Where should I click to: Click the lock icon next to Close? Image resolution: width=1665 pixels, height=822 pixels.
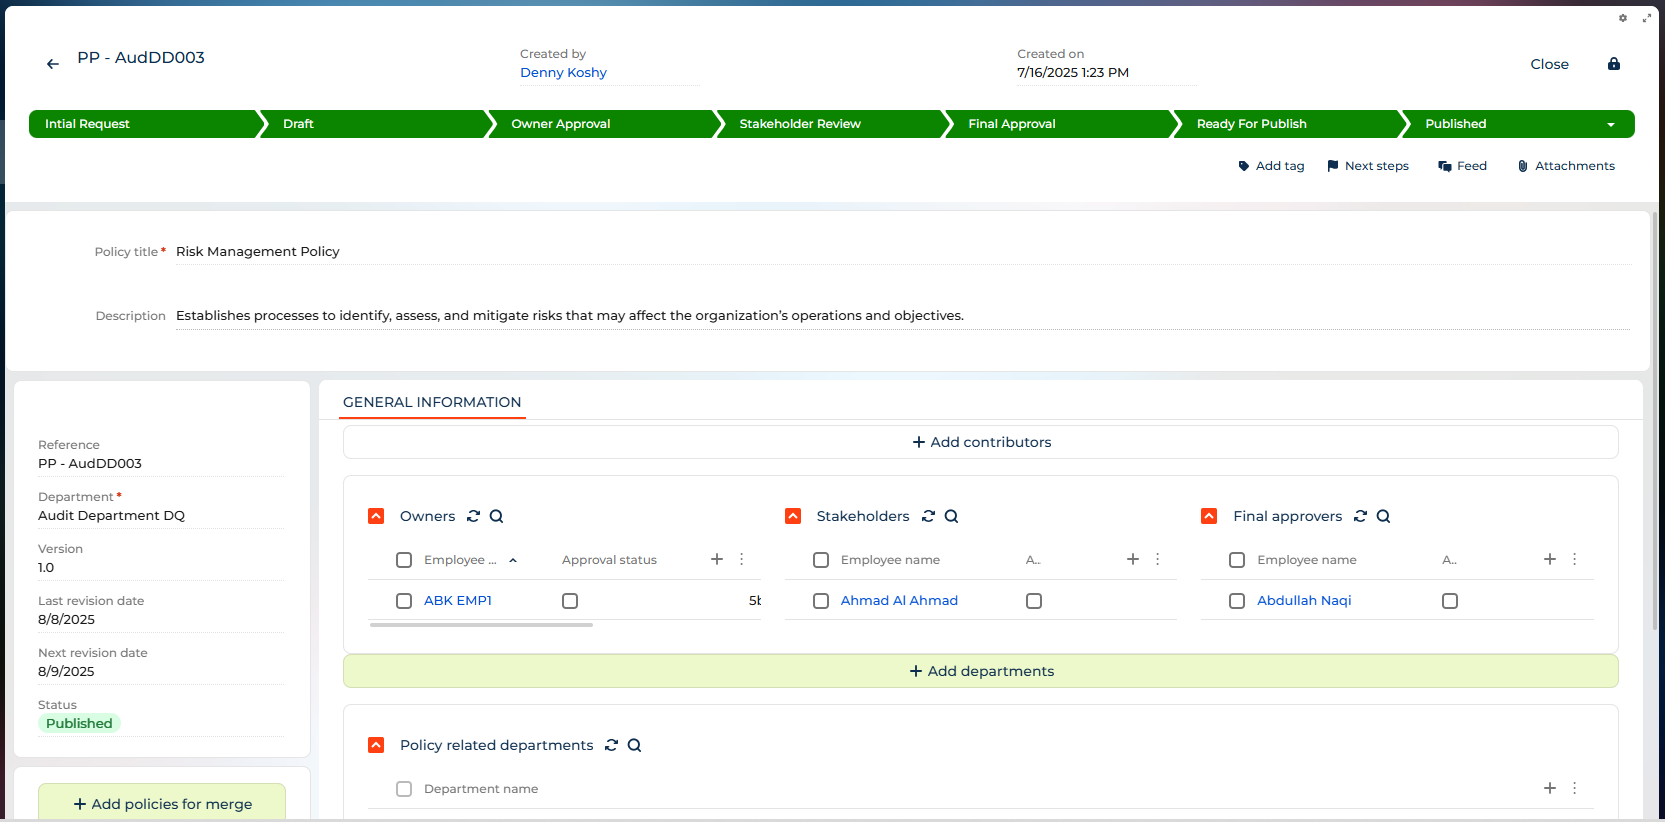(1613, 64)
